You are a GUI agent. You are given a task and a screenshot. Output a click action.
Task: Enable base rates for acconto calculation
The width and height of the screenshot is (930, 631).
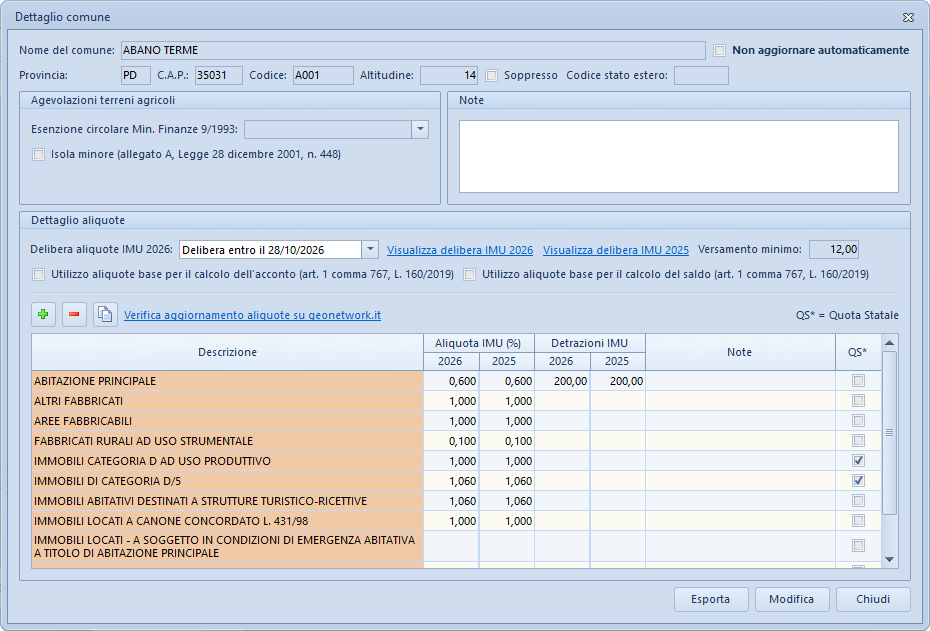(39, 274)
